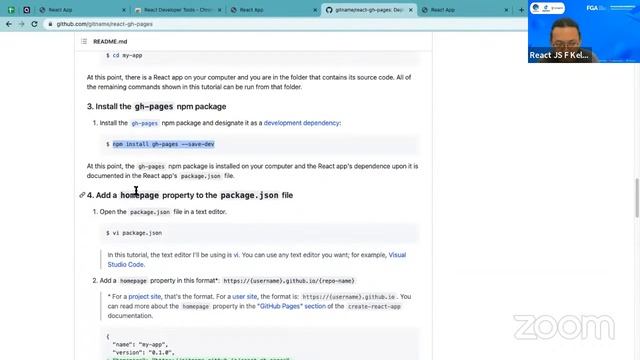The image size is (640, 360).
Task: Click heading '4. Add a homepage property'
Action: pos(190,195)
